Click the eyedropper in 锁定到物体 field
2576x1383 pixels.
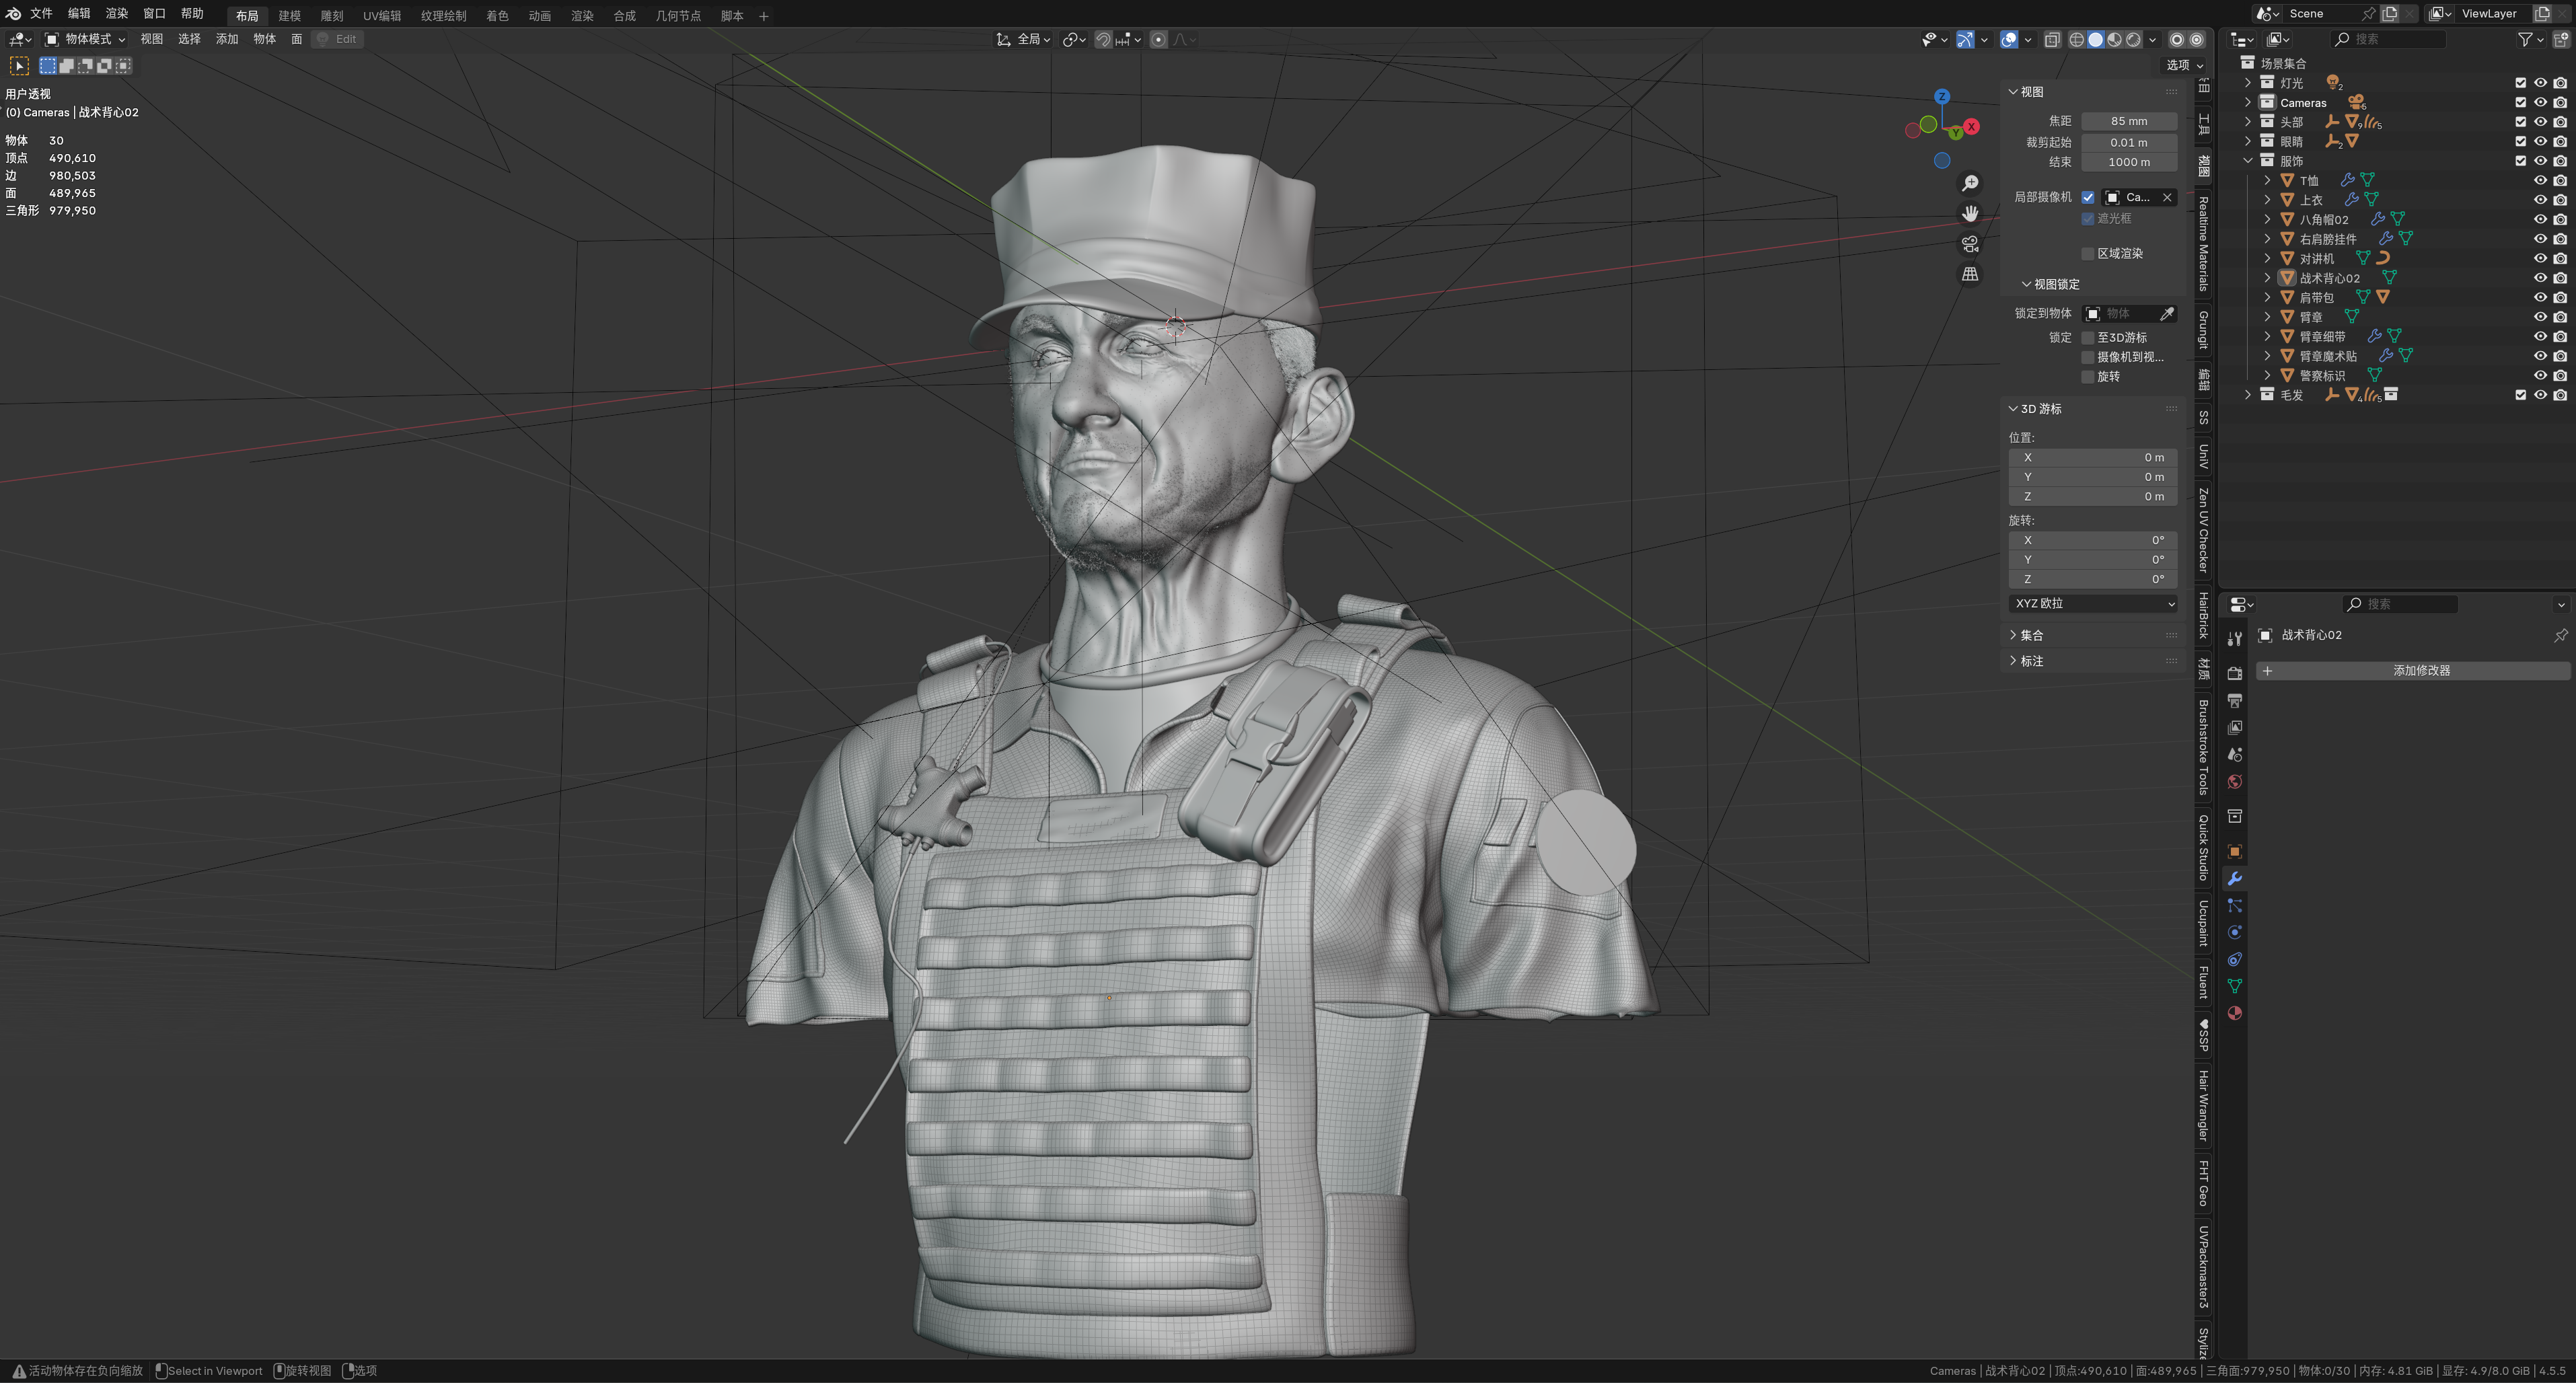[x=2166, y=314]
